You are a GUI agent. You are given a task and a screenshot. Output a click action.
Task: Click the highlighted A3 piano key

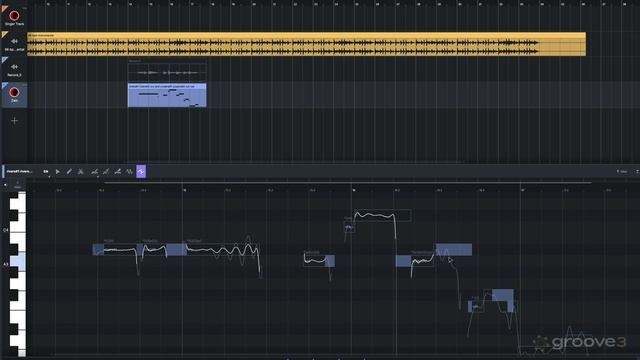(x=17, y=262)
